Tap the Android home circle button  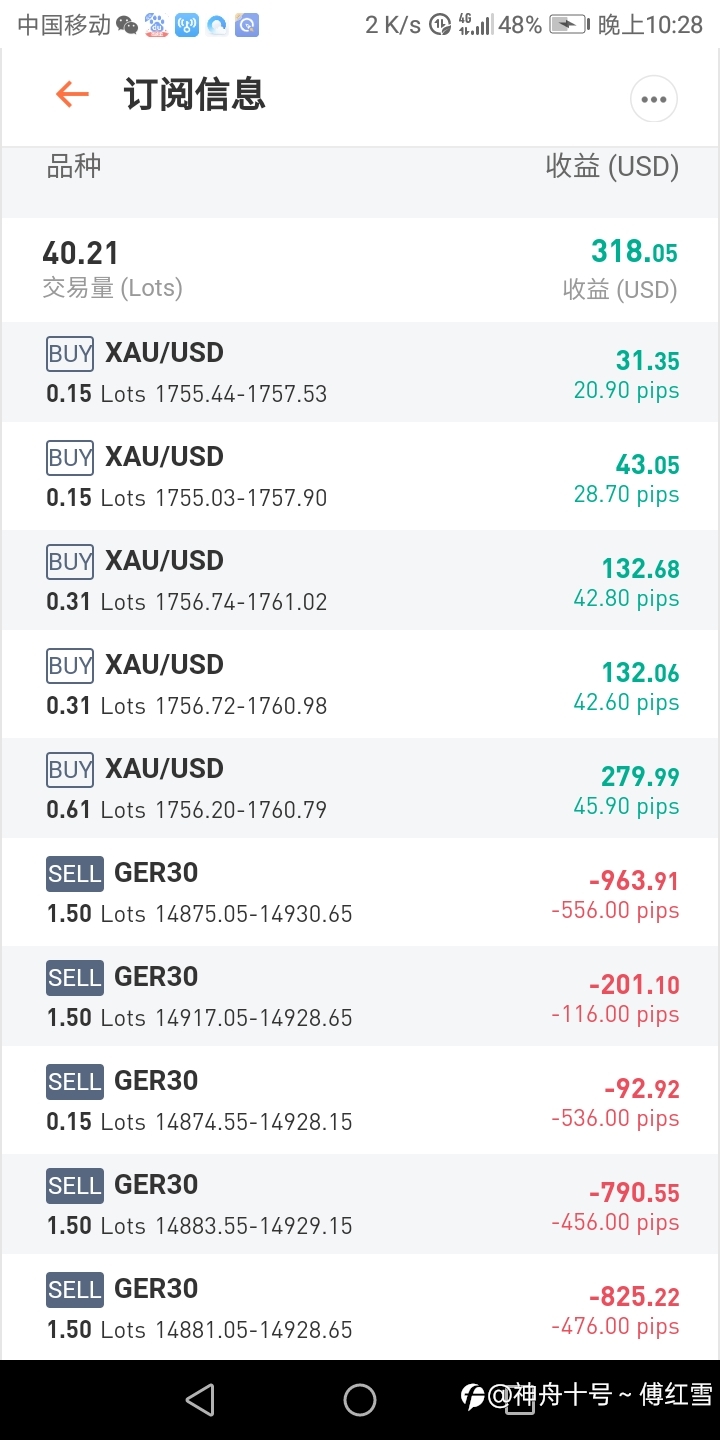pyautogui.click(x=360, y=1399)
